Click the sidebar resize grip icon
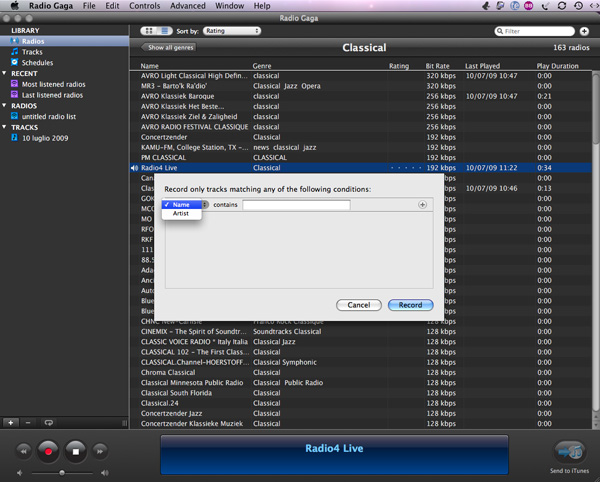 coord(124,423)
